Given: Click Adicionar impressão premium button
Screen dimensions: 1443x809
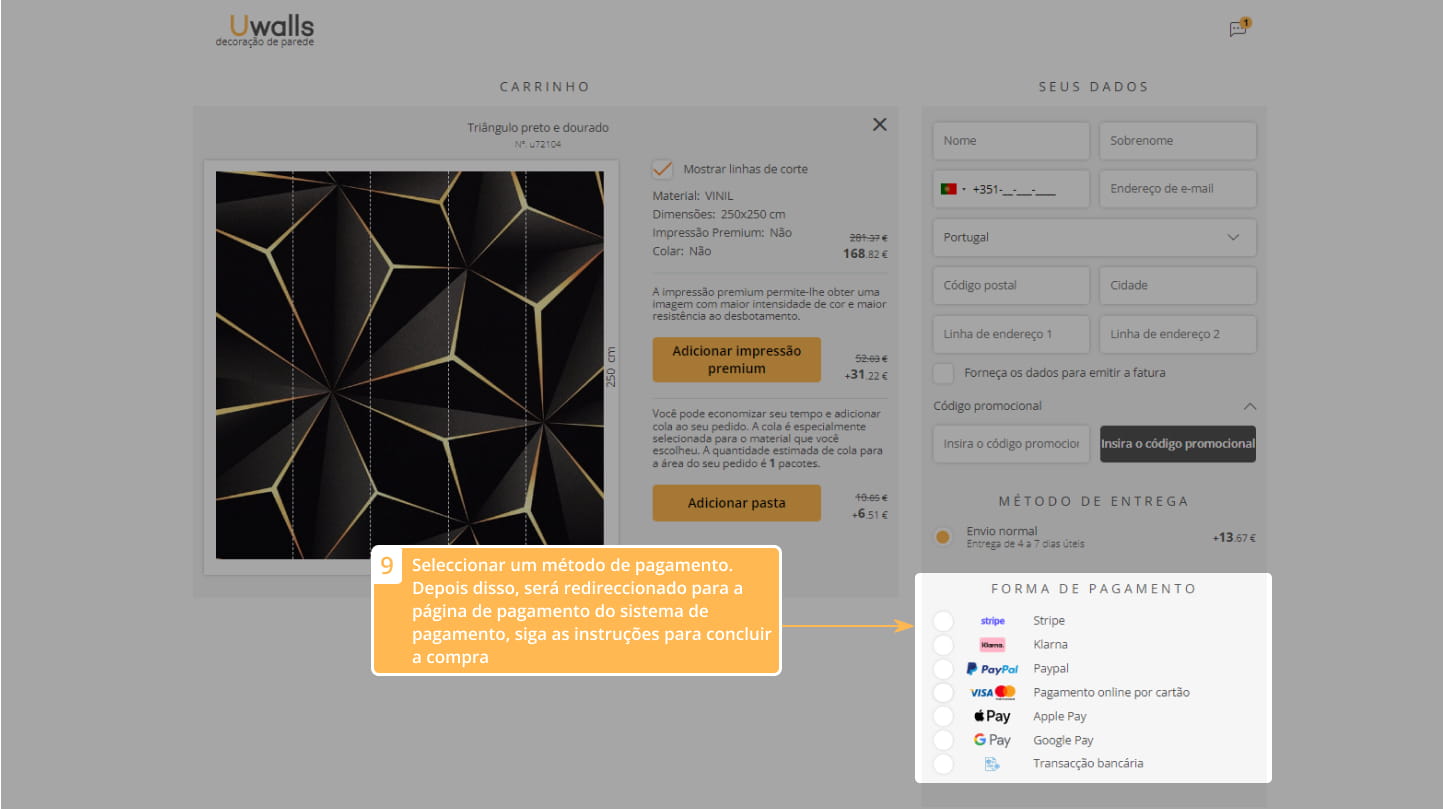Looking at the screenshot, I should [736, 360].
